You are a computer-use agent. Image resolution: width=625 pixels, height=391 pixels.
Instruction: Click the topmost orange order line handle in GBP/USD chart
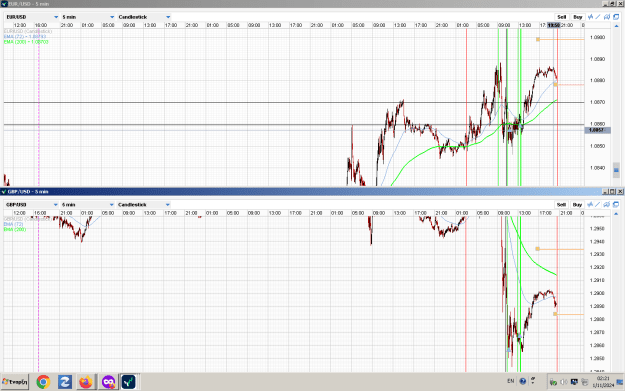click(537, 249)
